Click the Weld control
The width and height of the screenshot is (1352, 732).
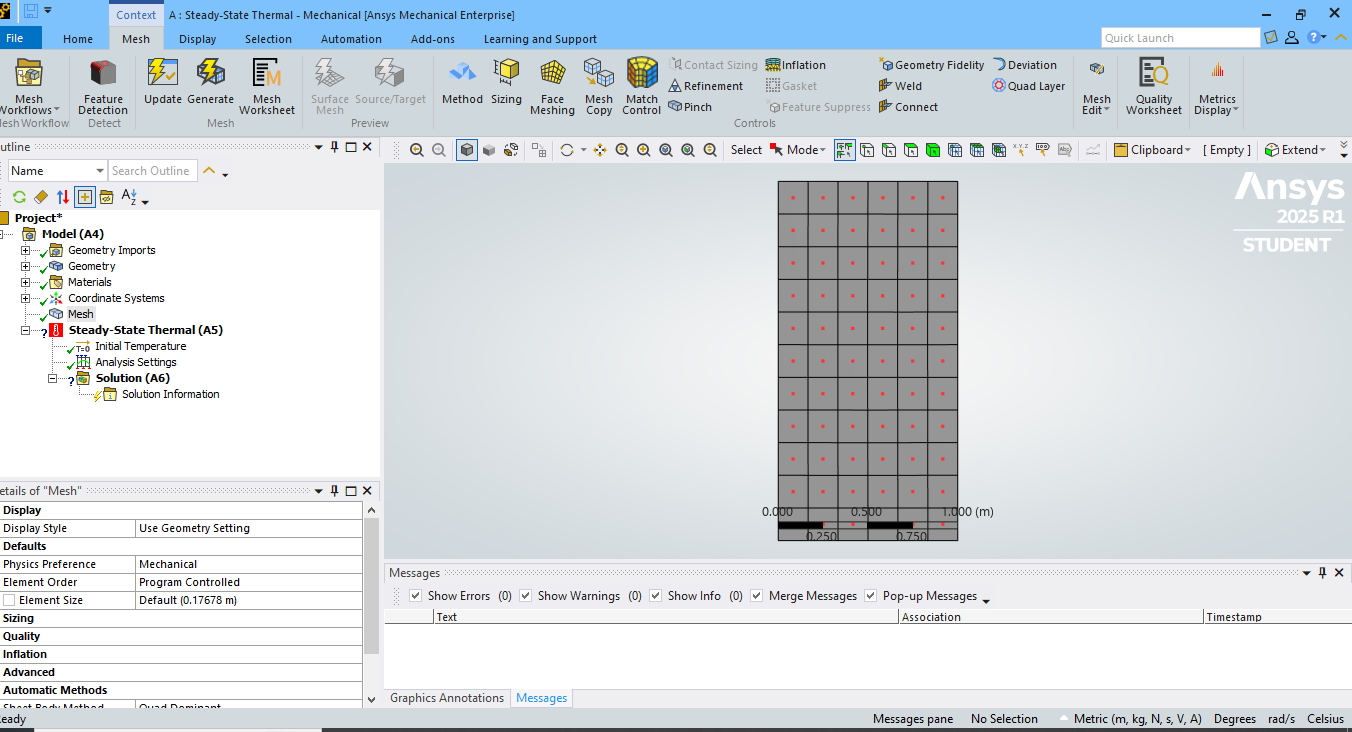tap(900, 86)
